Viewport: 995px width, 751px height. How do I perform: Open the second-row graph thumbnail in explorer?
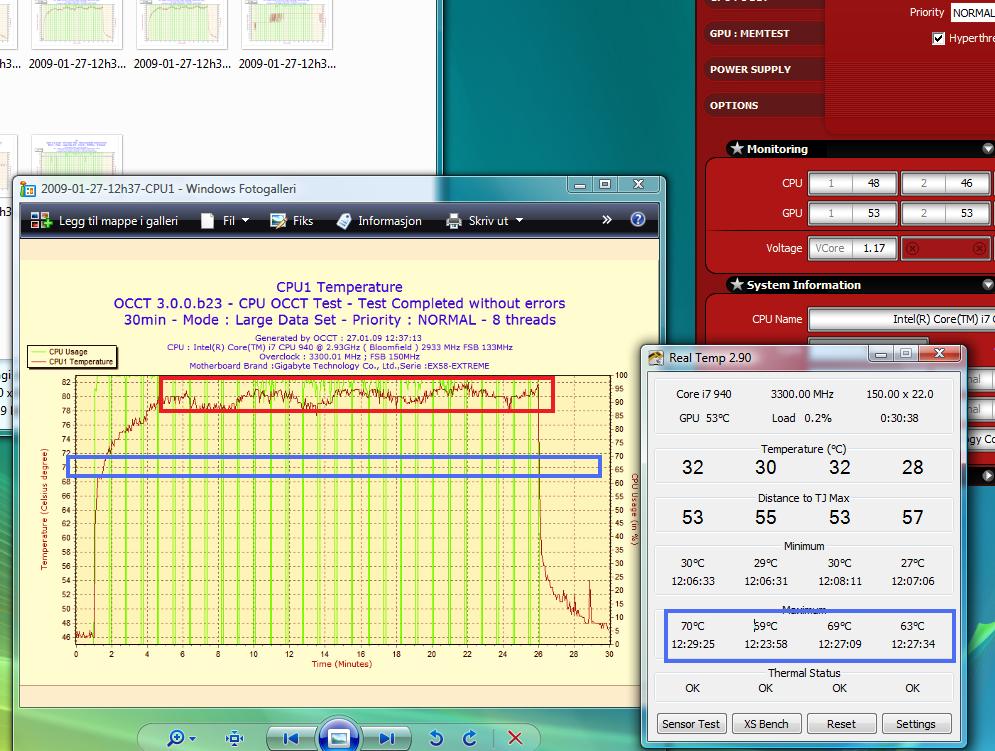(x=77, y=154)
